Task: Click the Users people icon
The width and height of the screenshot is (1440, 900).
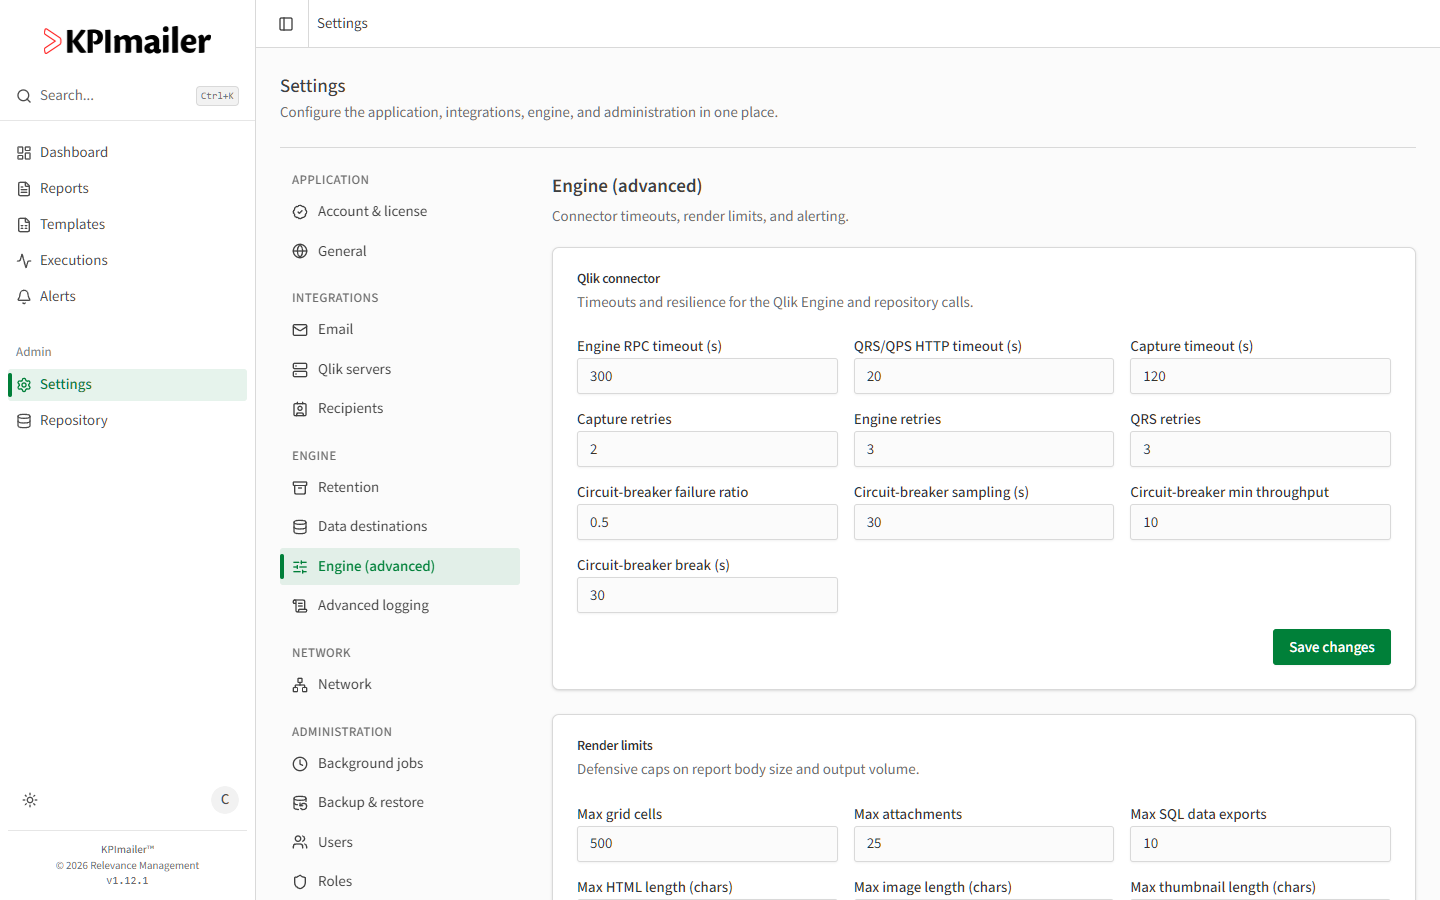Action: coord(300,842)
